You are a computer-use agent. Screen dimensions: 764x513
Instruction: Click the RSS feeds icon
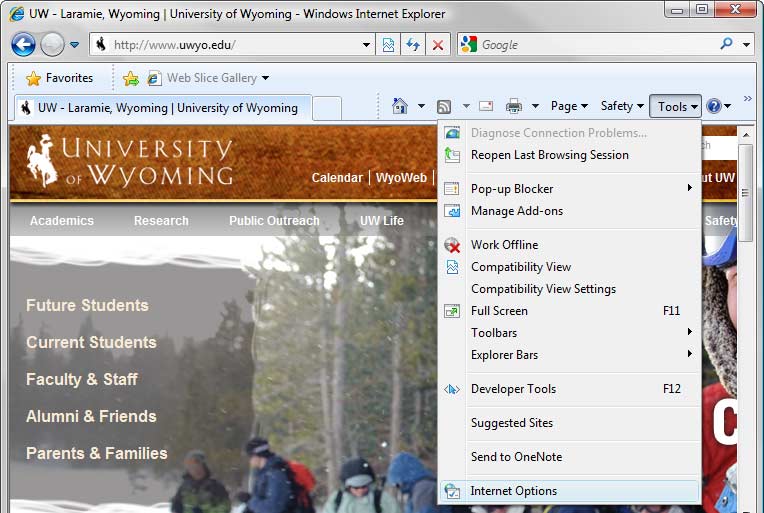point(444,106)
